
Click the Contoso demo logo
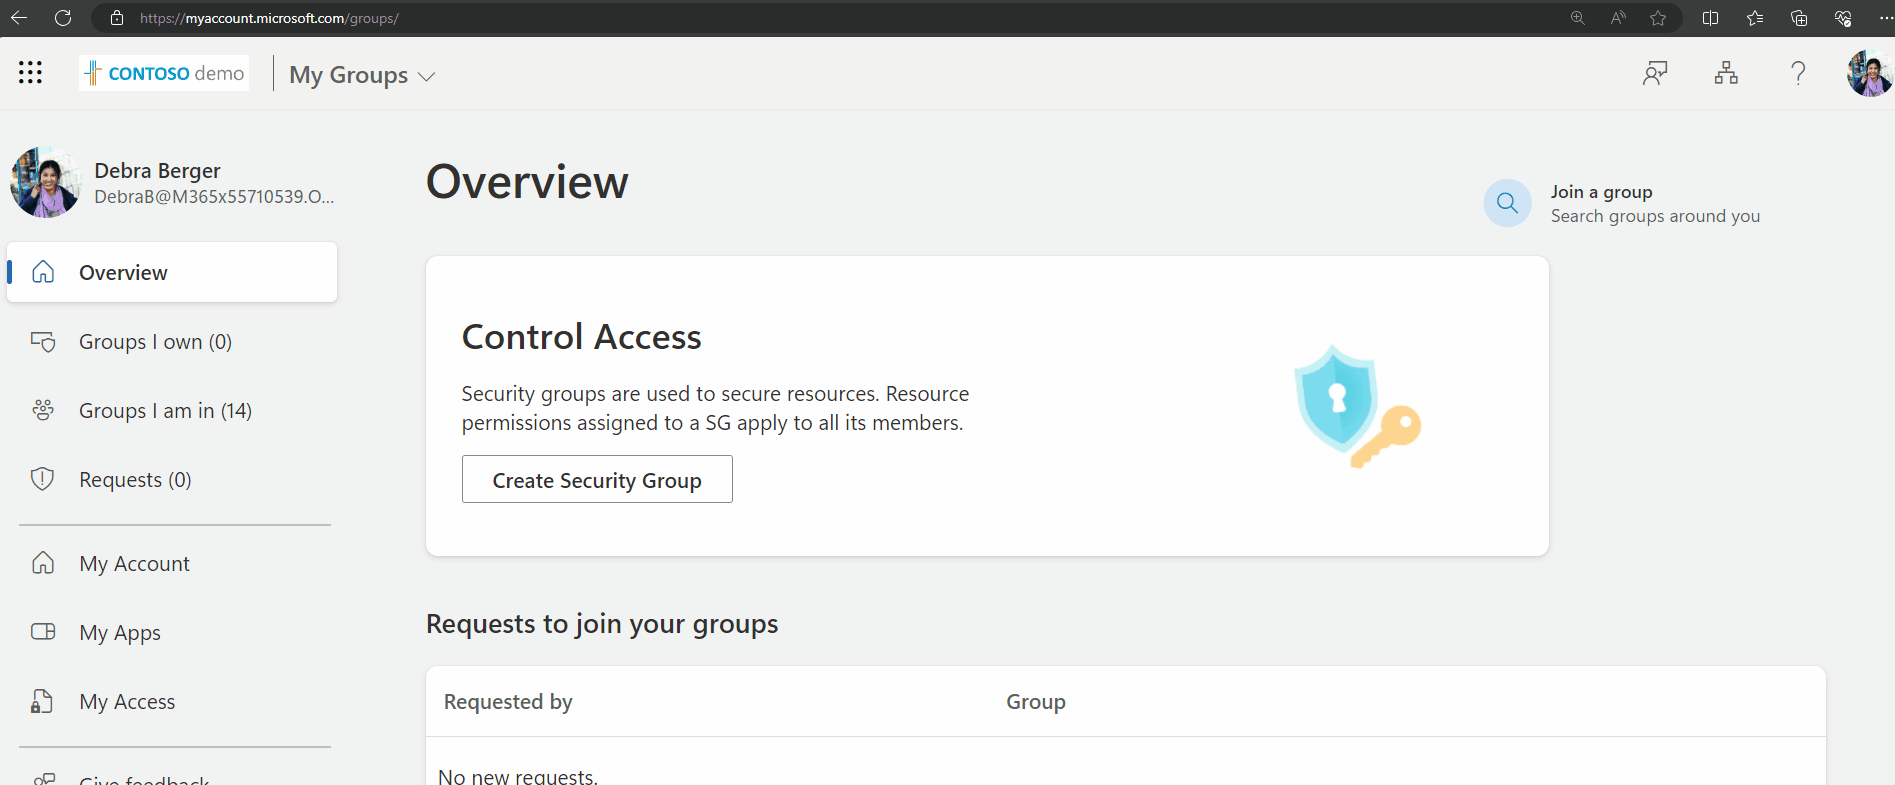pyautogui.click(x=165, y=73)
